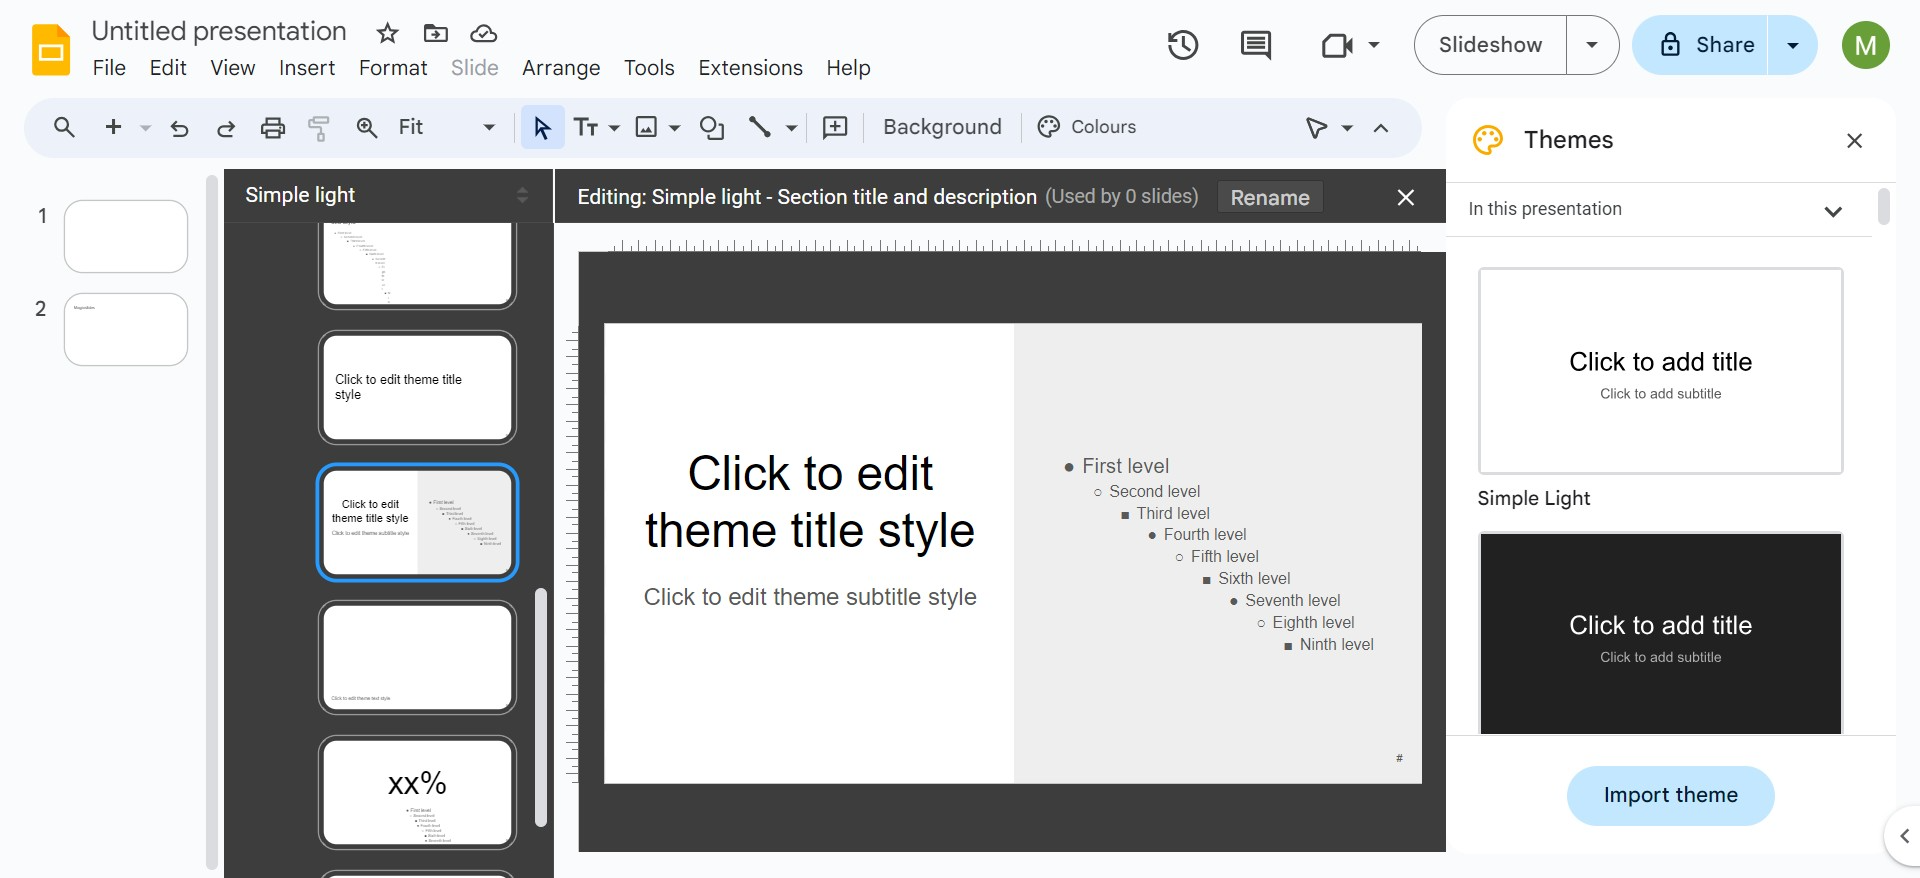Expand the Slideshow options arrow
The image size is (1920, 878).
click(1591, 45)
